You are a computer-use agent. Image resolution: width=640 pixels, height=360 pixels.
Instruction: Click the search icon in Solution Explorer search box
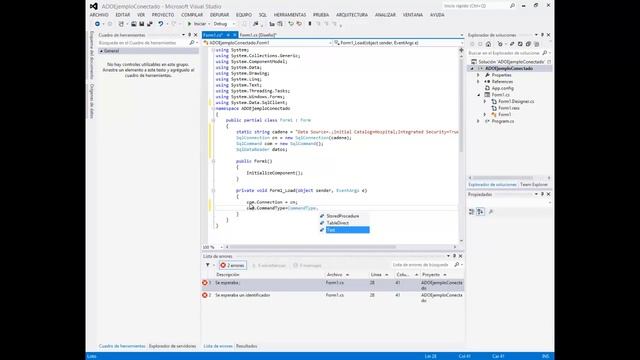pos(544,53)
